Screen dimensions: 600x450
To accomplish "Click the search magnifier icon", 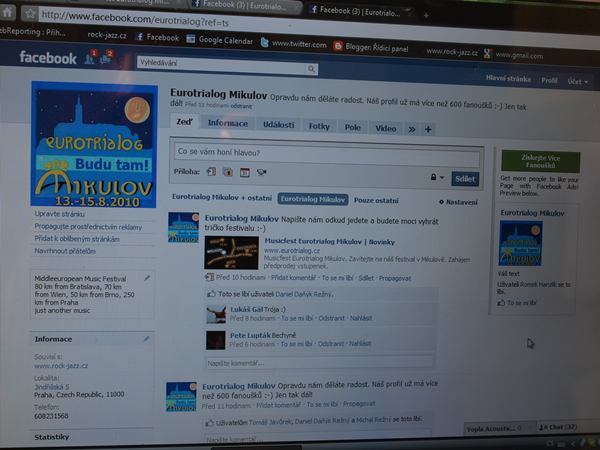I will click(x=311, y=69).
